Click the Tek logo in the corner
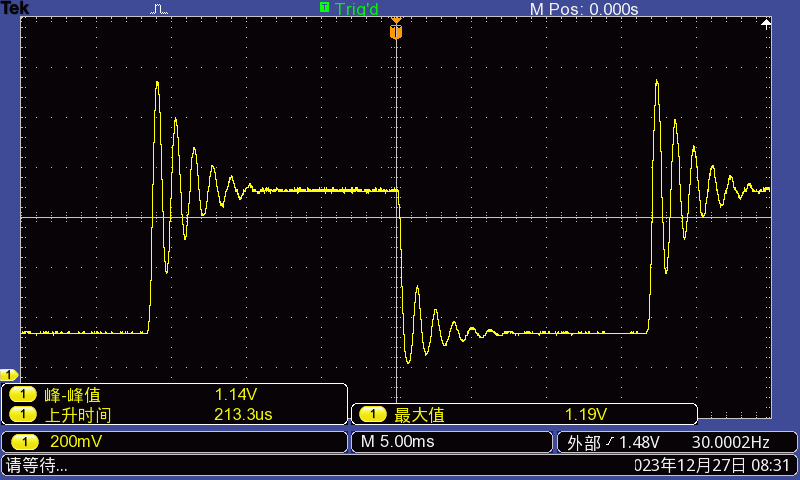Viewport: 800px width, 480px height. pos(15,8)
